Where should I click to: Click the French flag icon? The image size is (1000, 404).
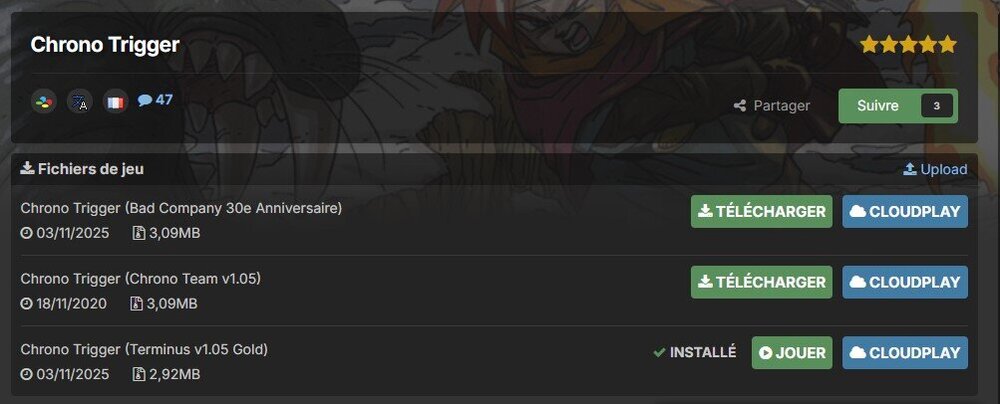[x=115, y=101]
